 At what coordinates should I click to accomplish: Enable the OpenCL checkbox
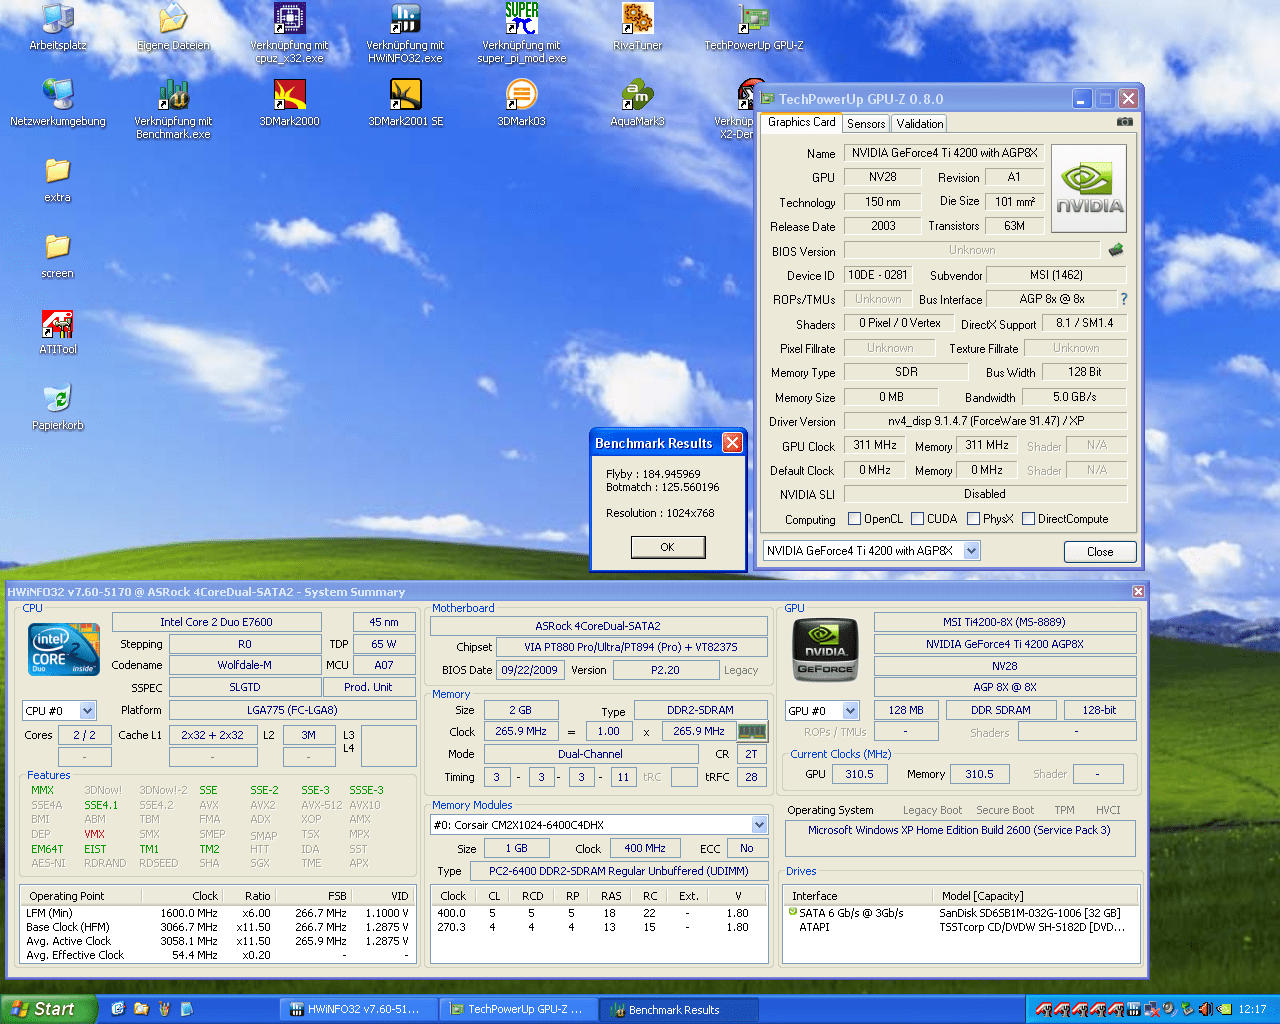[855, 519]
